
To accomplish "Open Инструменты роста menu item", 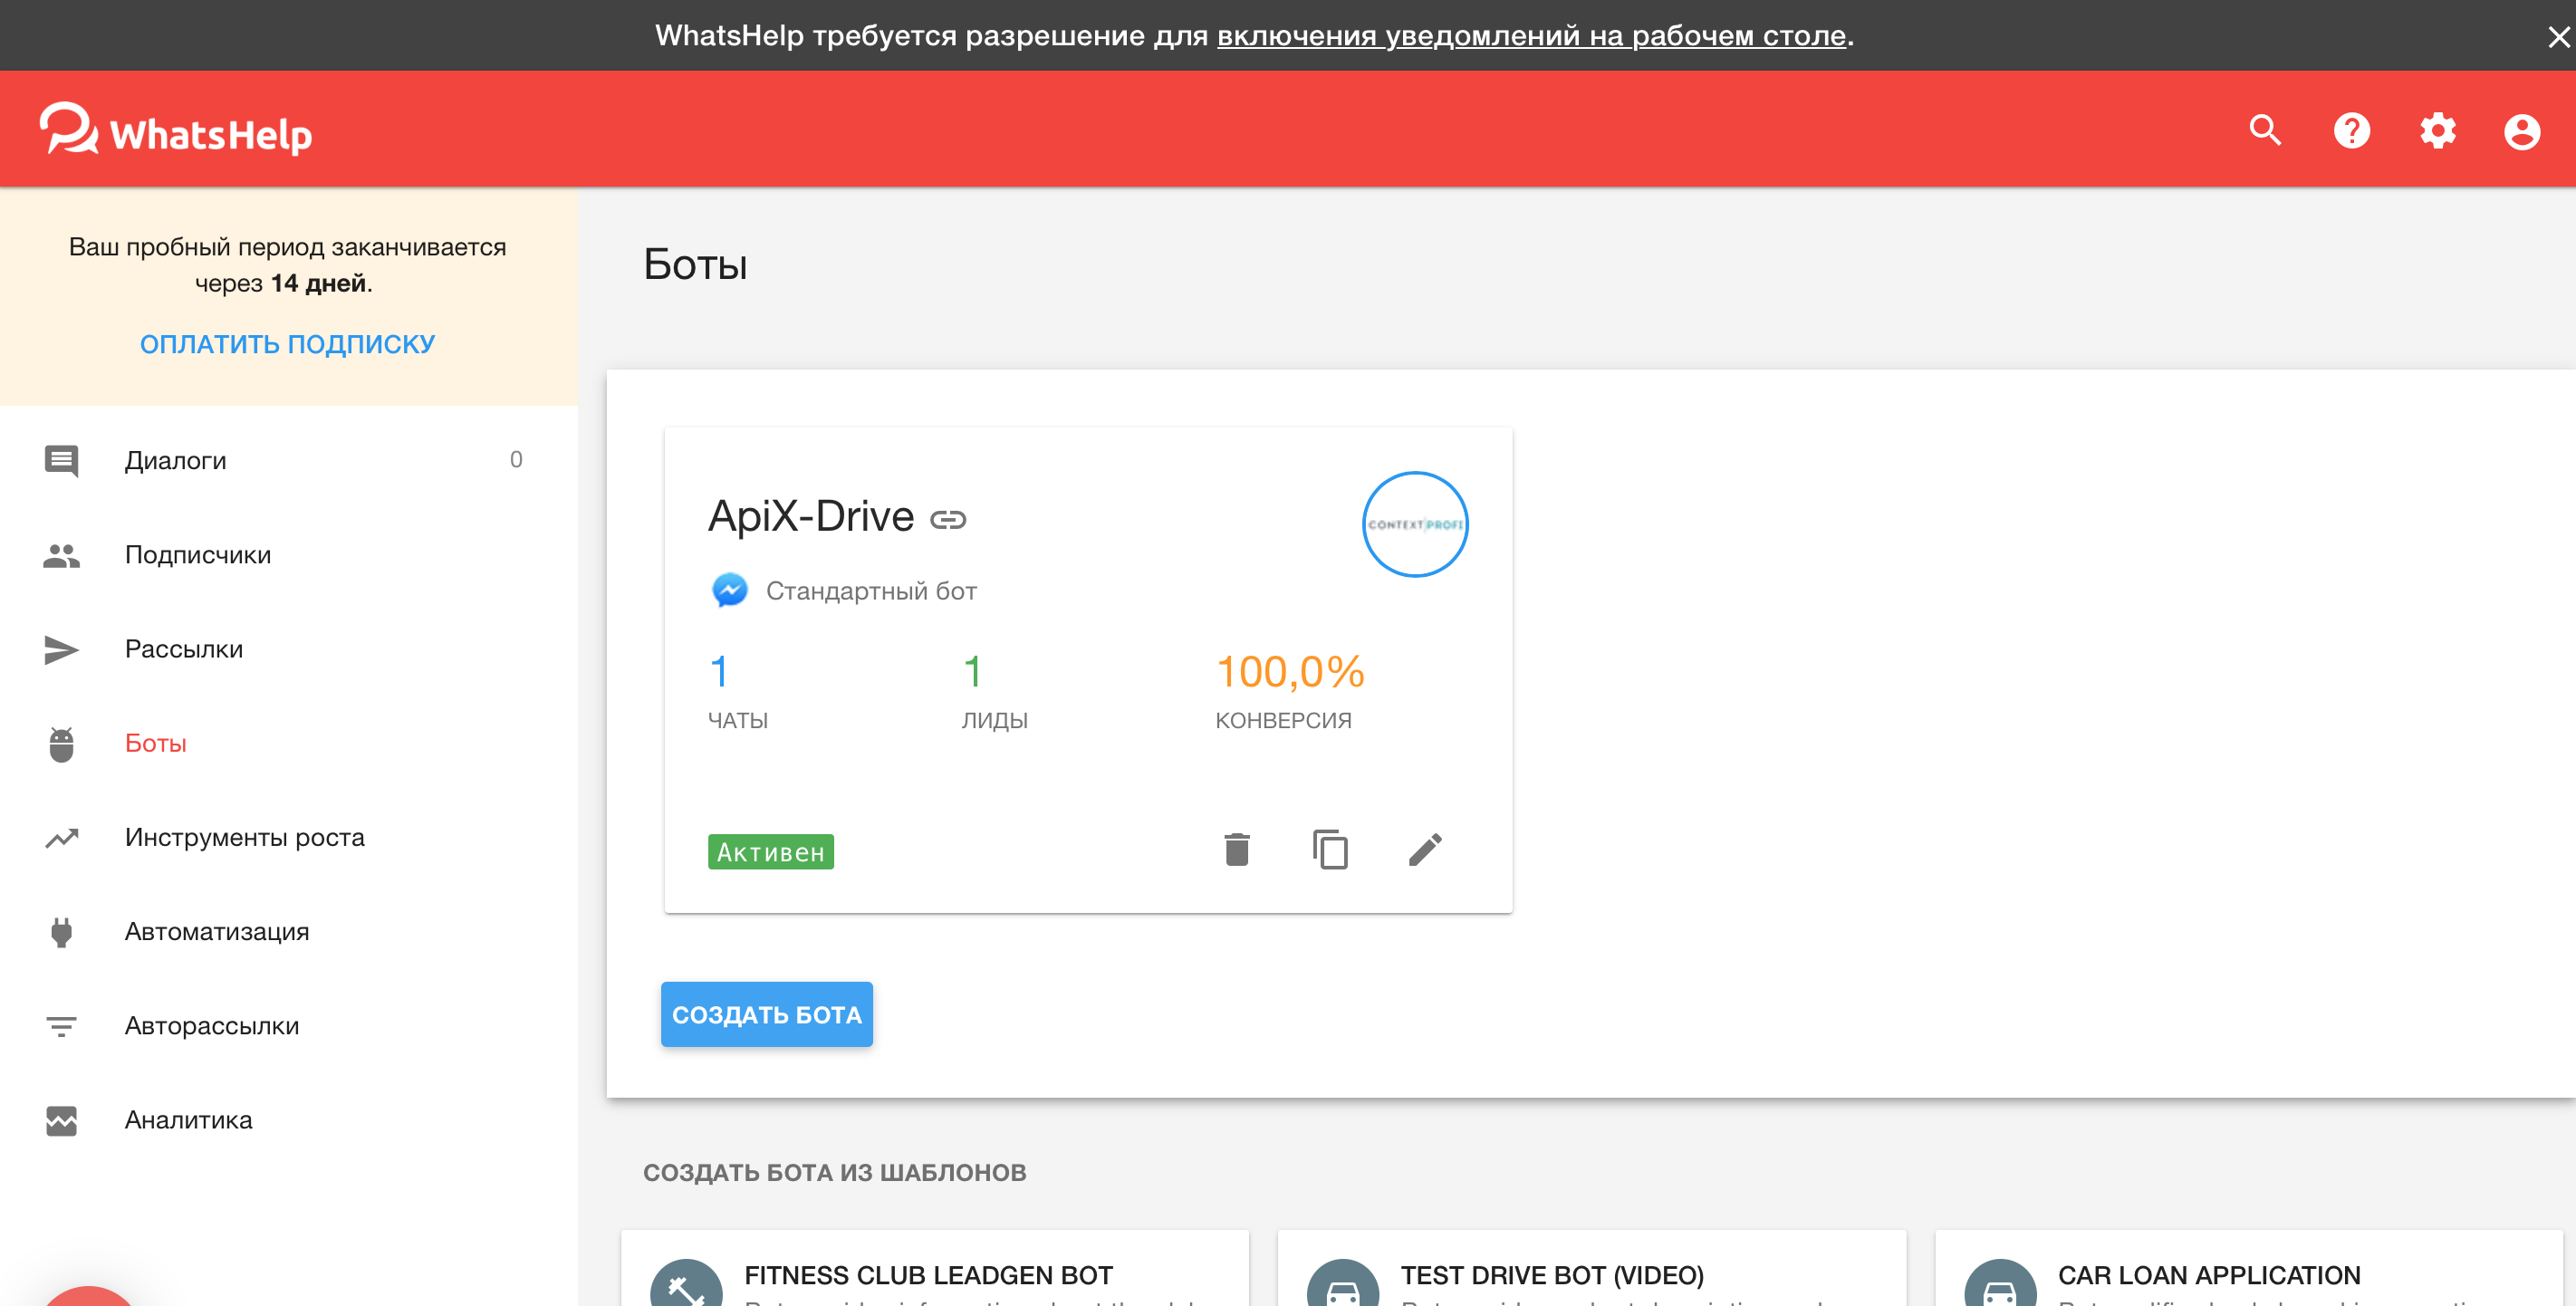I will (x=289, y=837).
